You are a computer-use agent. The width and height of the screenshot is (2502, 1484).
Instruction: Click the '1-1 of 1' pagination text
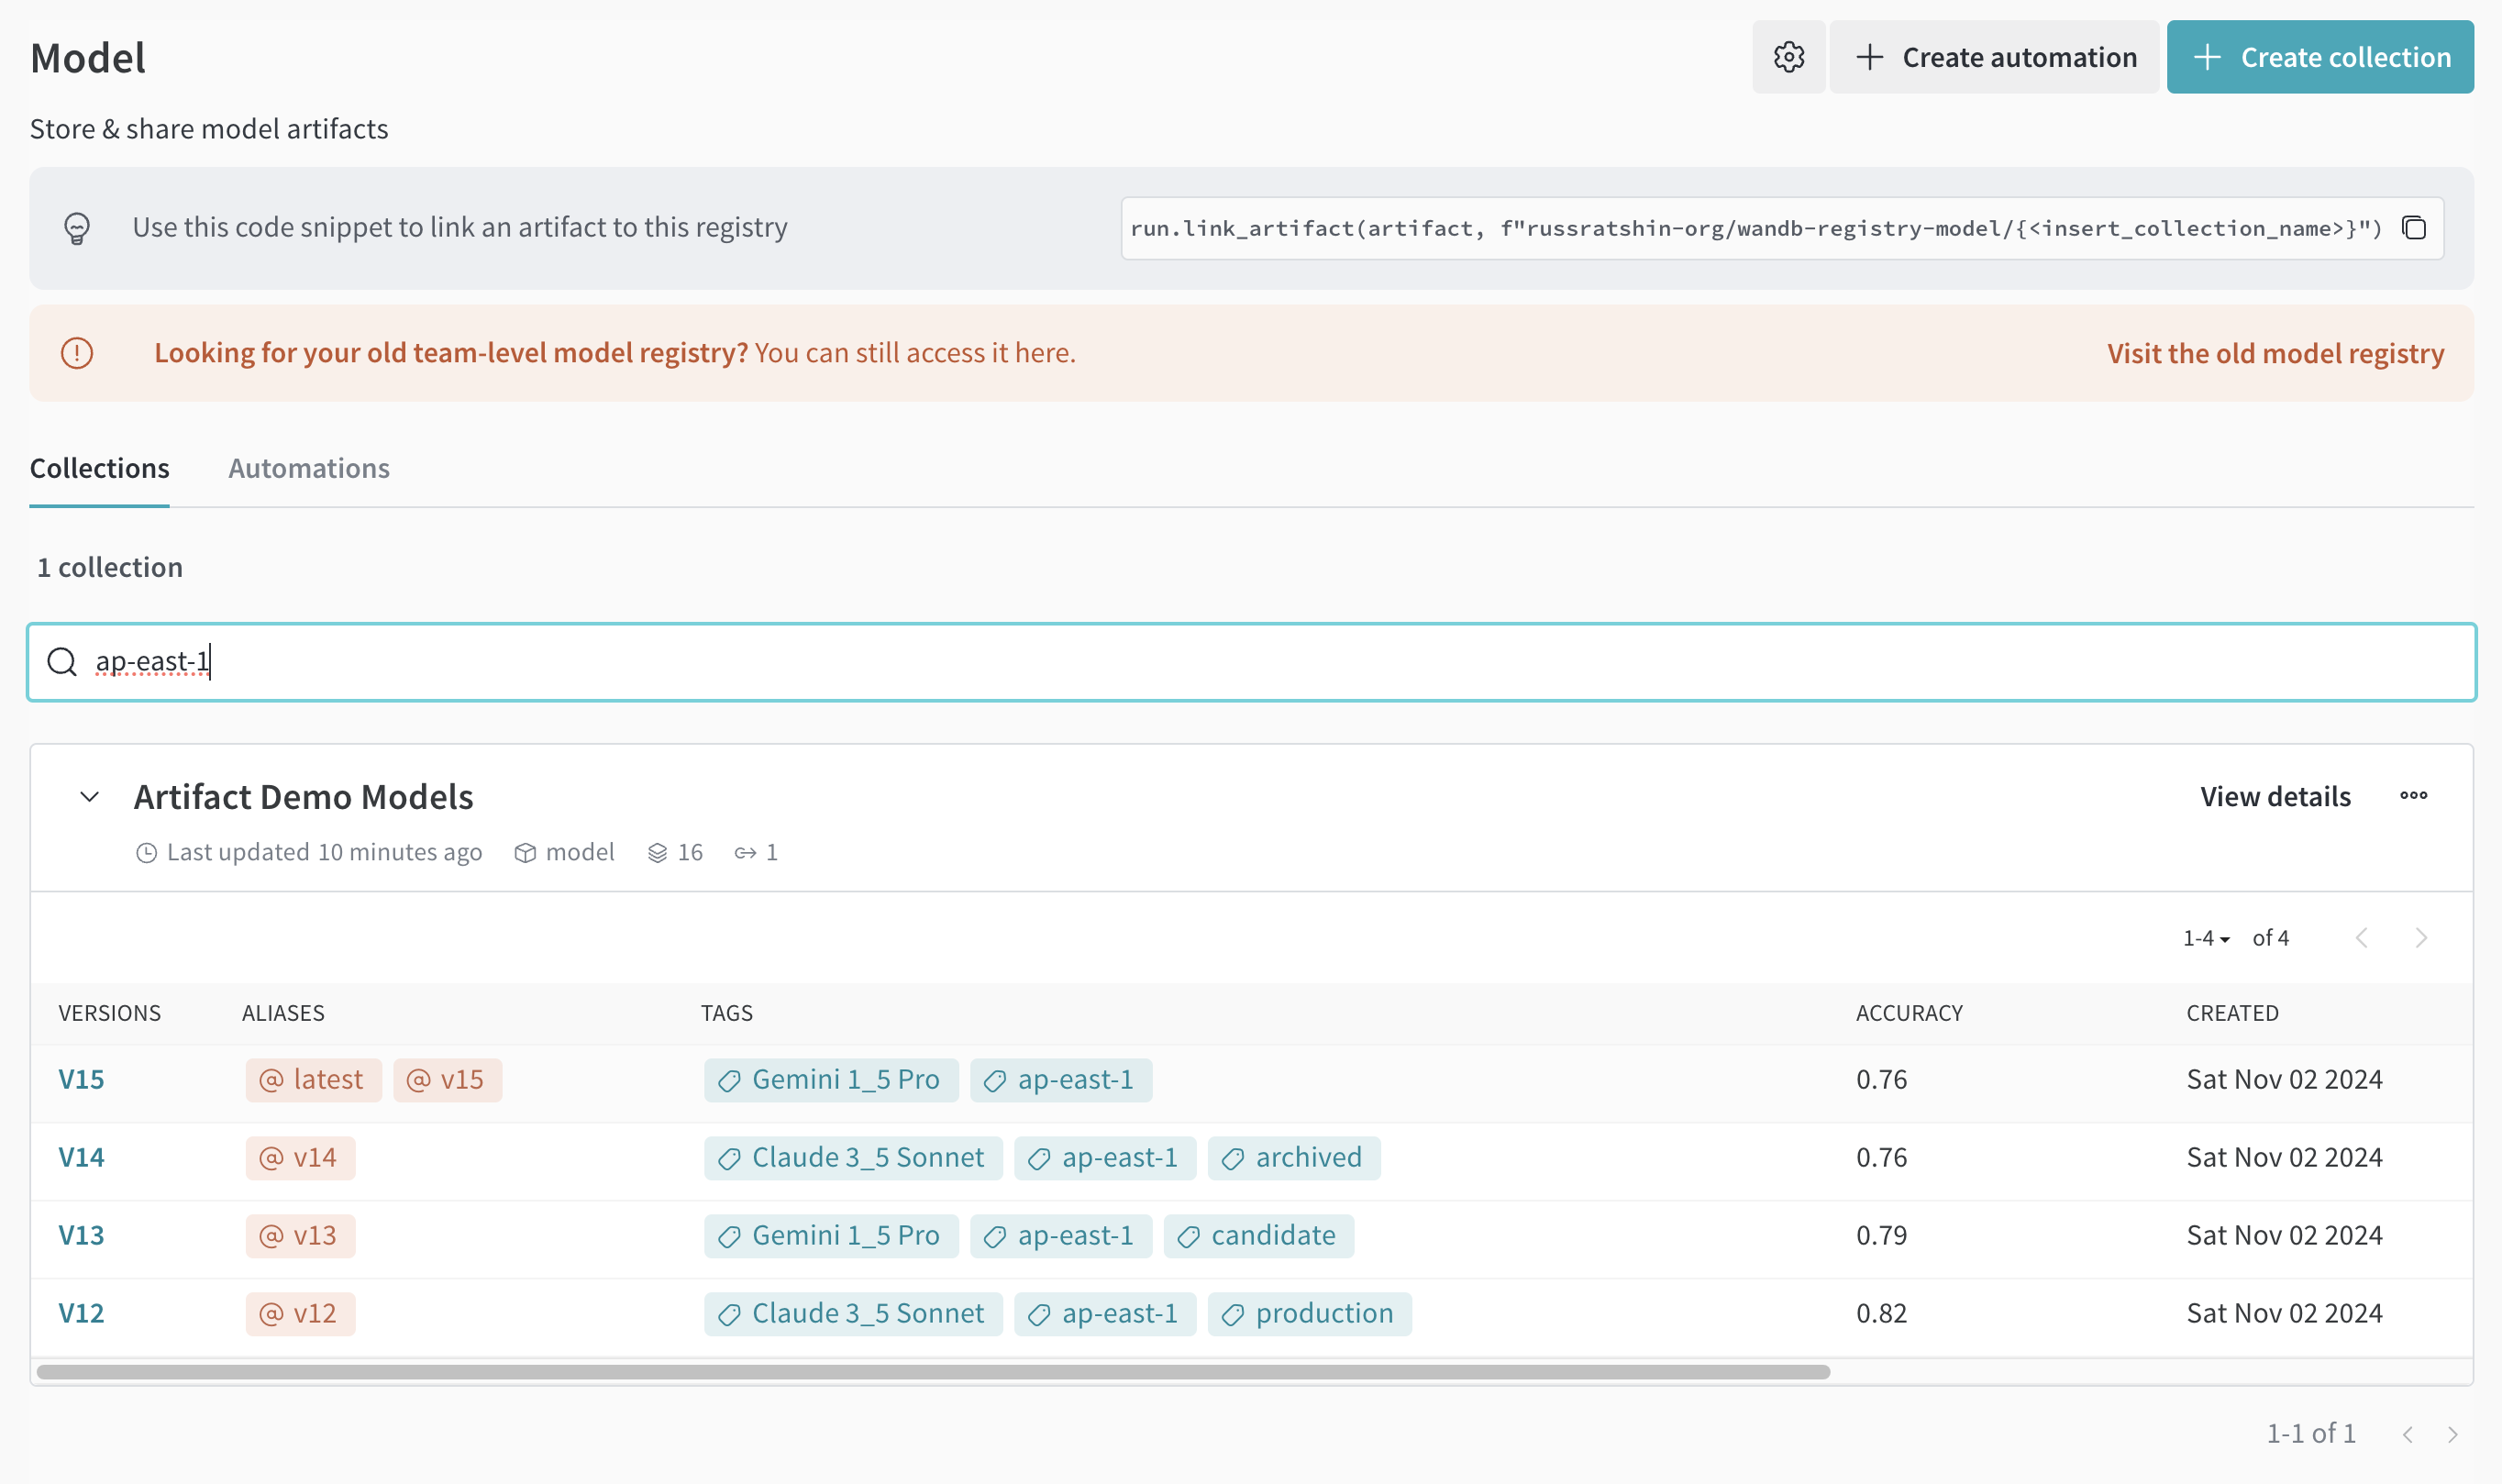point(2310,1434)
